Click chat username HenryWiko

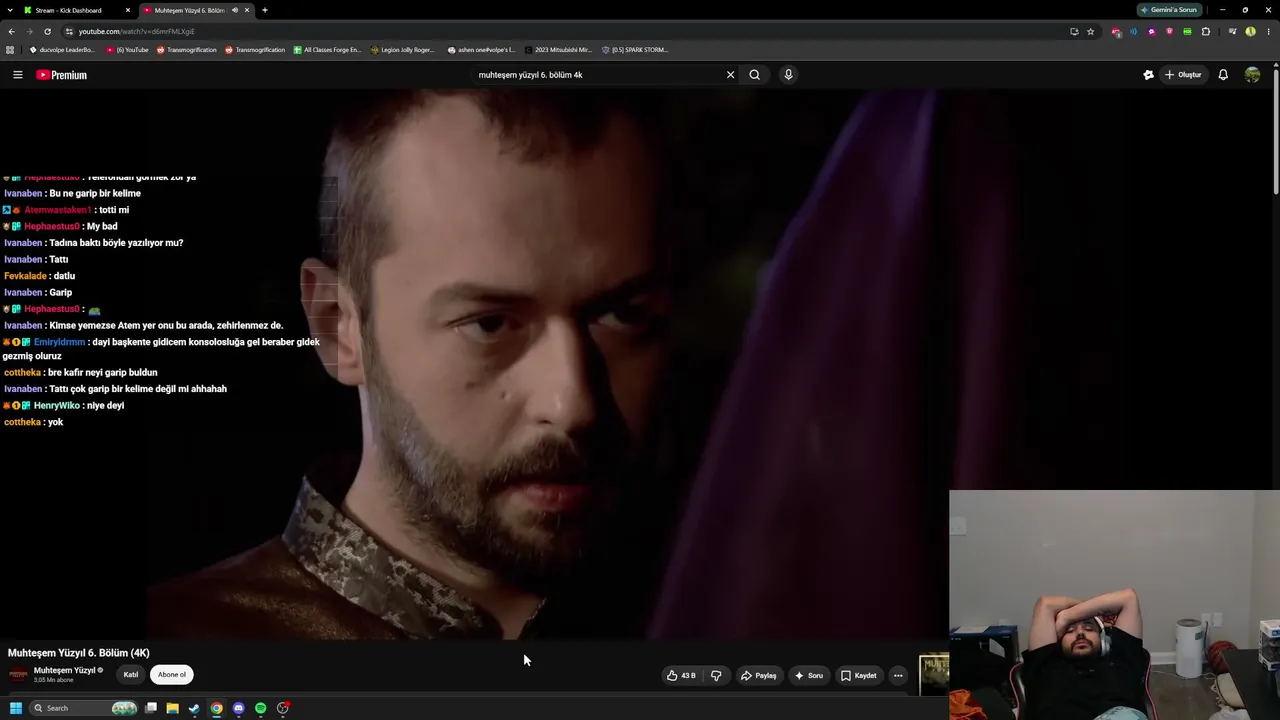click(x=57, y=405)
